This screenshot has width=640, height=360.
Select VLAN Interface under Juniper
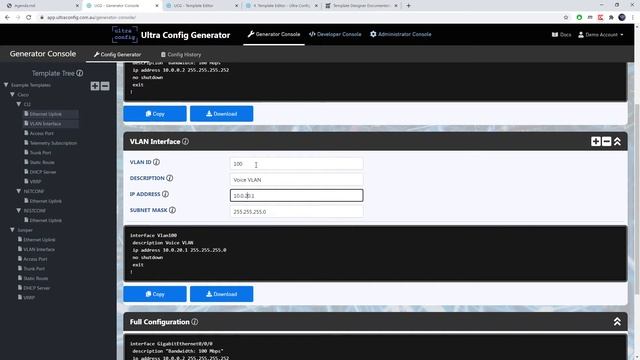point(39,249)
